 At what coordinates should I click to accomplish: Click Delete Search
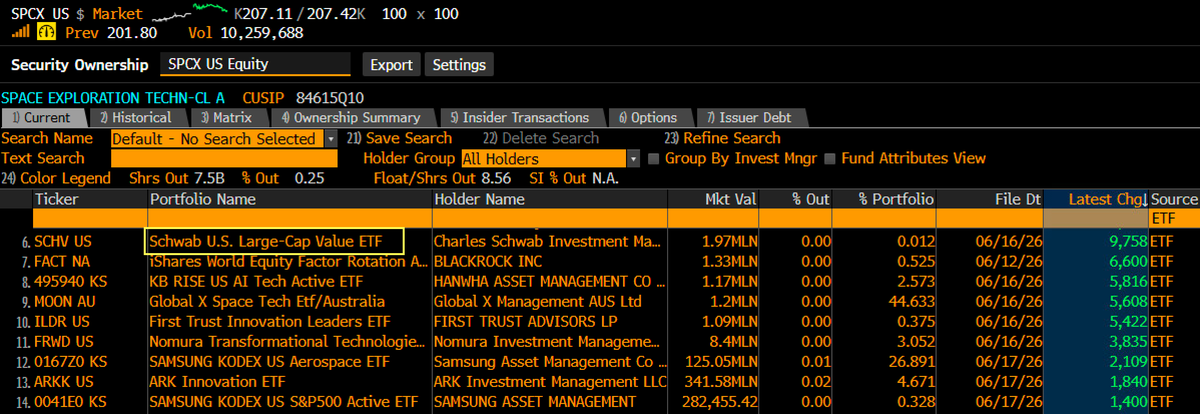[541, 138]
